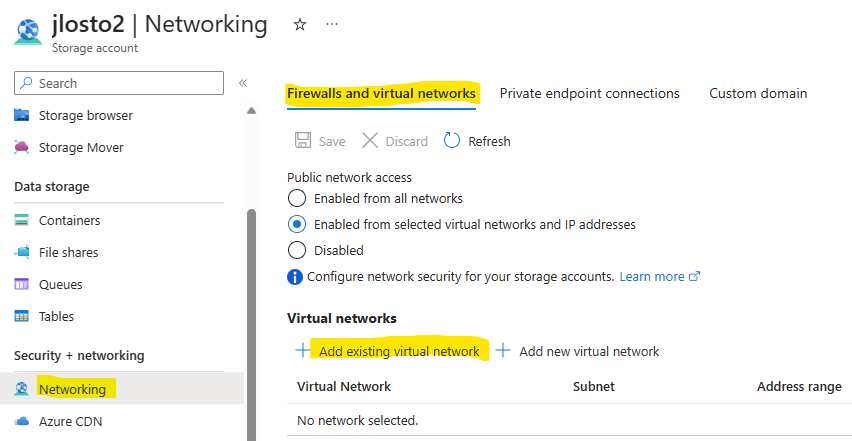Click the Subnet column header
The width and height of the screenshot is (852, 441).
tap(593, 387)
